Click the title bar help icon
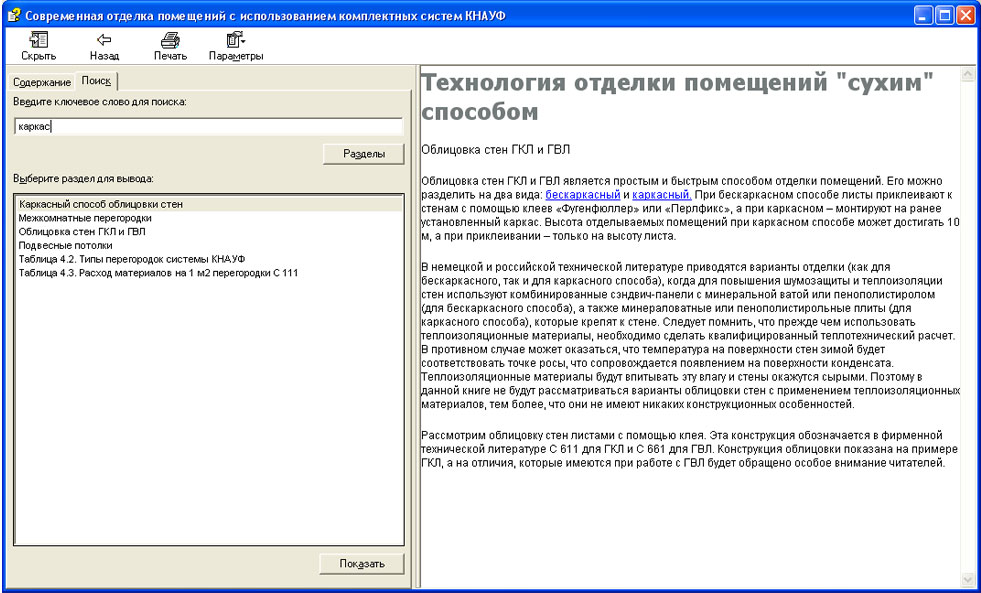This screenshot has width=981, height=593. tap(13, 15)
